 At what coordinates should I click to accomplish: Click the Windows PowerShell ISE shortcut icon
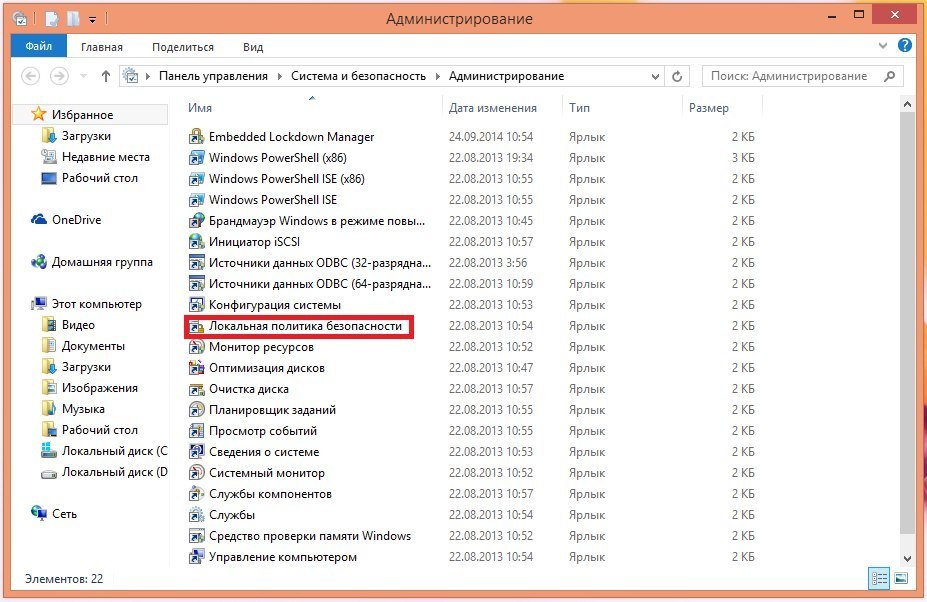click(x=197, y=200)
